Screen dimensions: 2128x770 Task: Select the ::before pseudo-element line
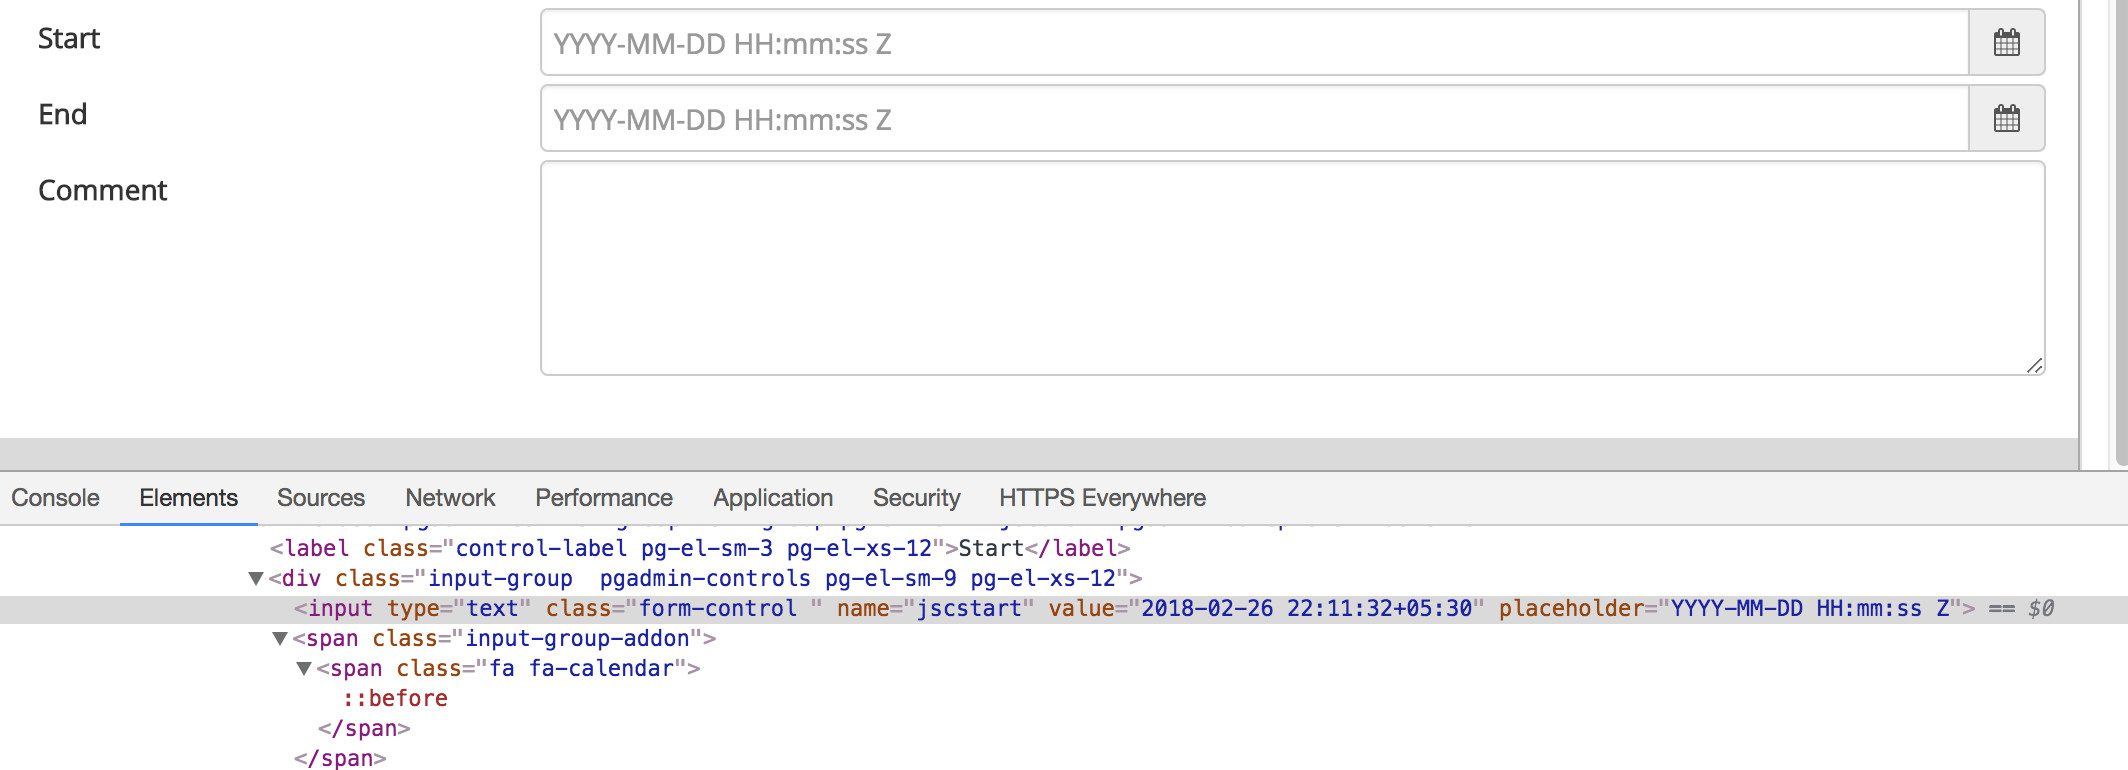click(x=395, y=699)
